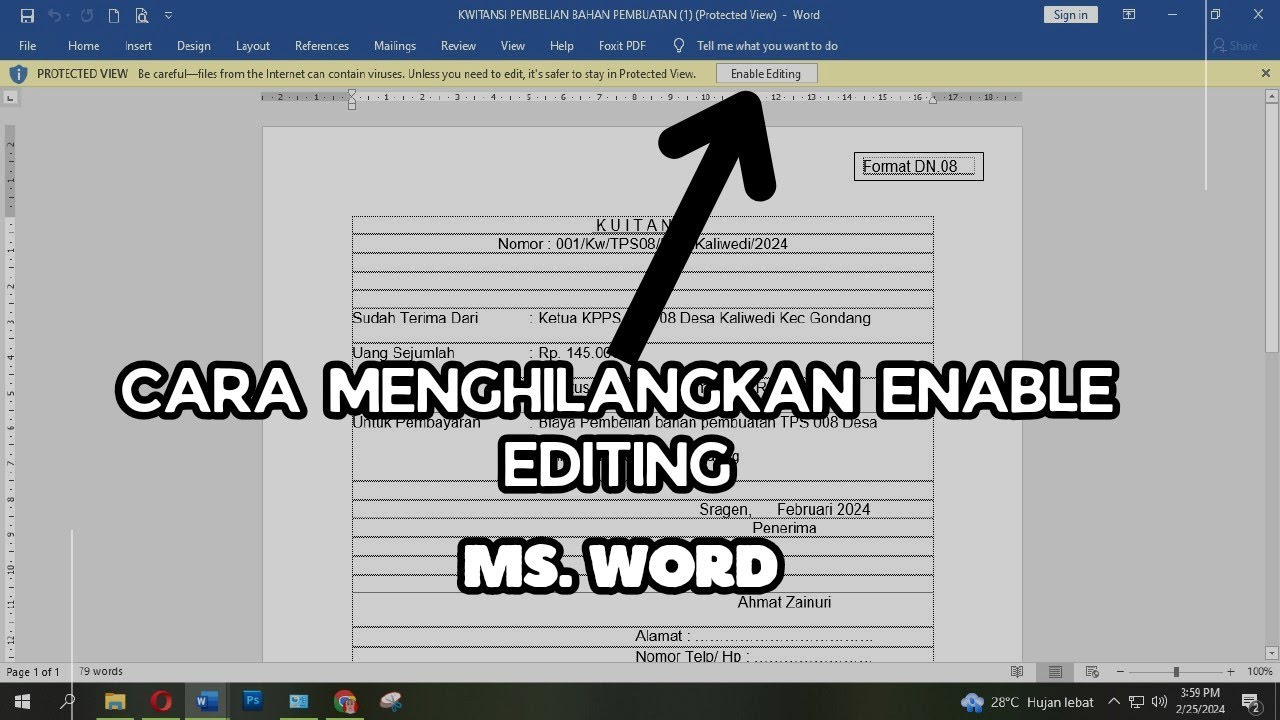This screenshot has height=720, width=1280.
Task: Click the Enable Editing button
Action: 766,74
